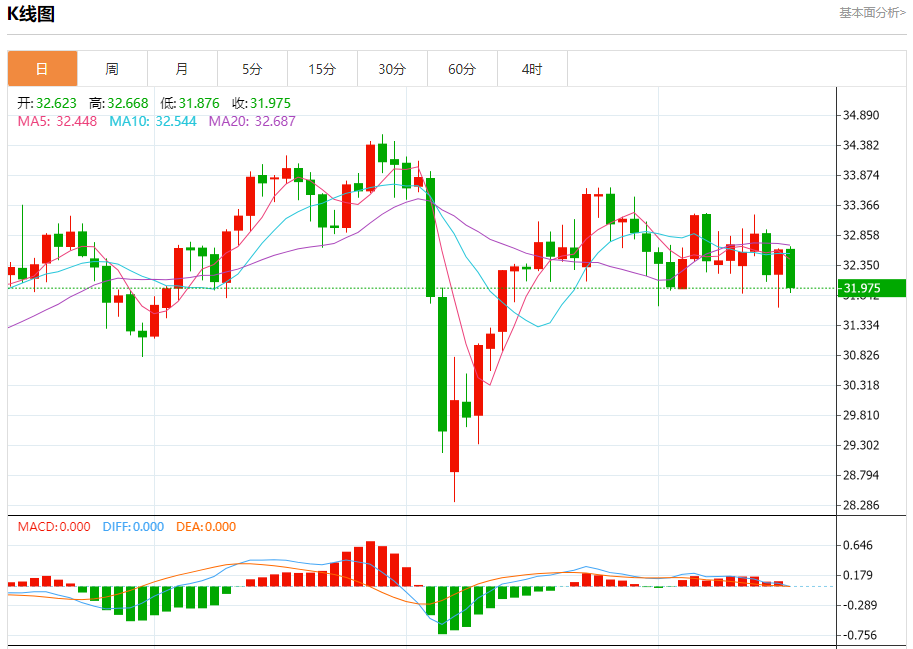The width and height of the screenshot is (913, 649).
Task: Click the green 31.975 current price tag
Action: tap(866, 289)
